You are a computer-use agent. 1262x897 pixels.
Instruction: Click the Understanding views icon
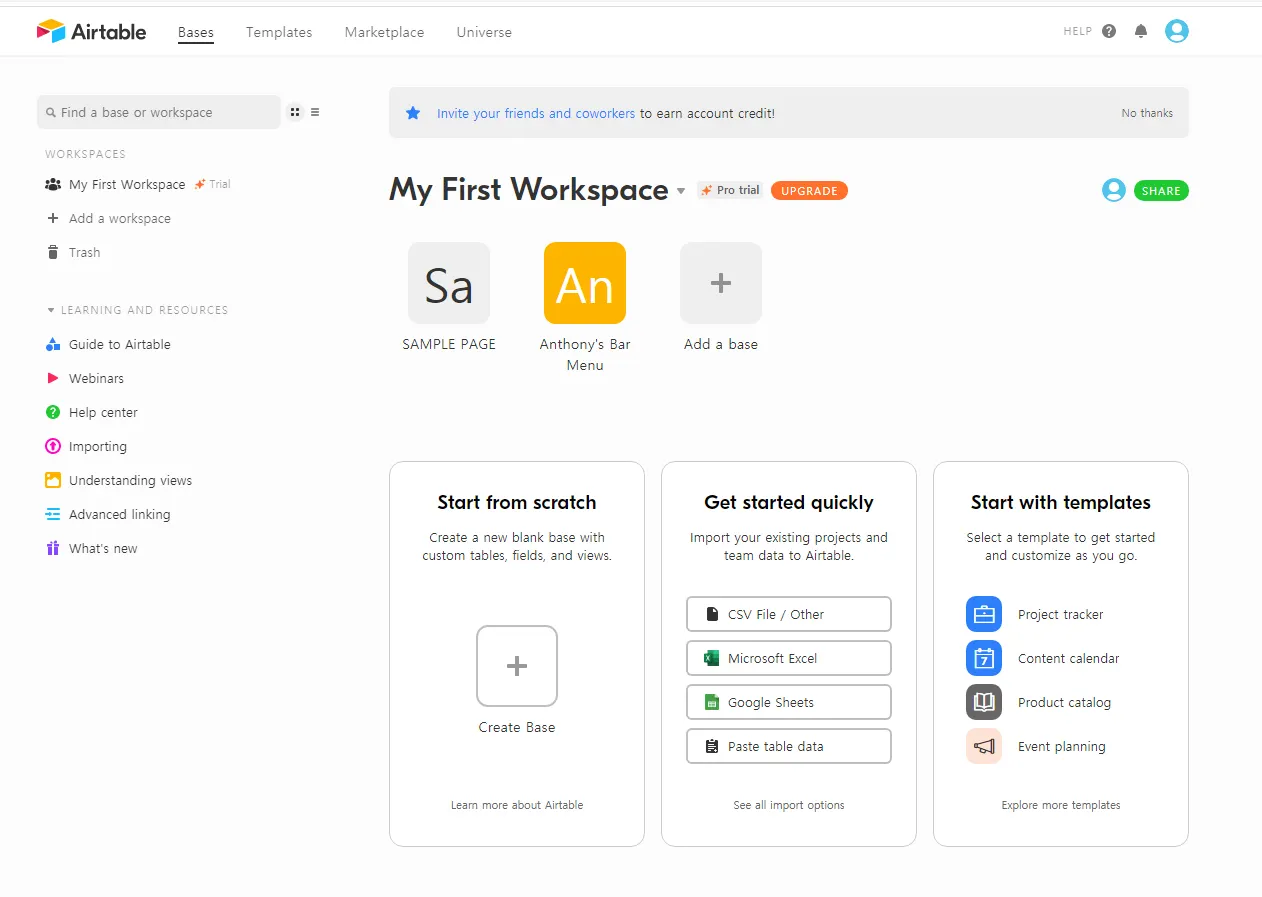point(53,480)
